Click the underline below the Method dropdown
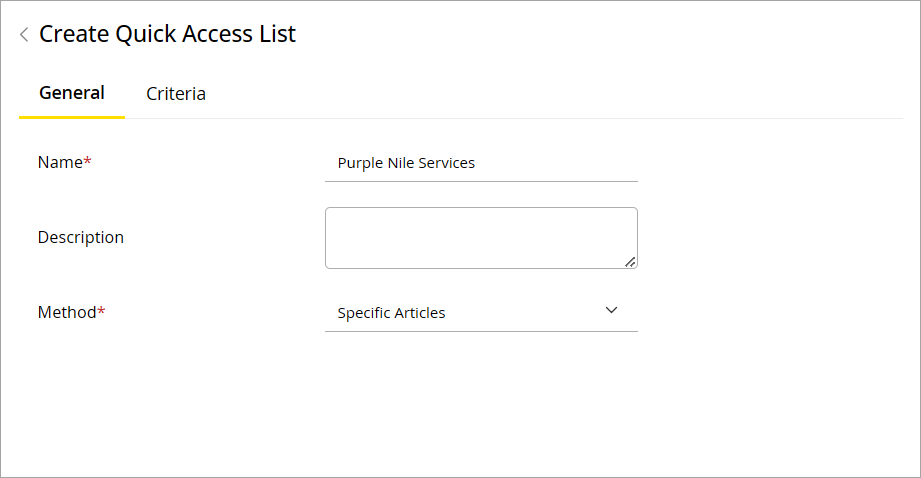This screenshot has width=921, height=478. [481, 331]
